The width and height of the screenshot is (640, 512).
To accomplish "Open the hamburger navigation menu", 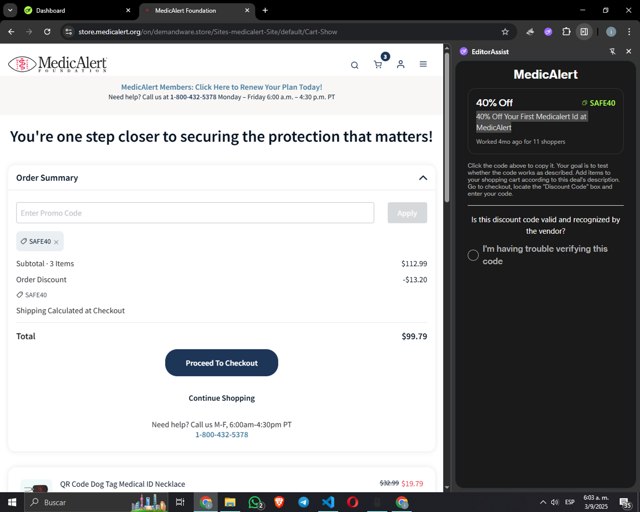I will [423, 64].
